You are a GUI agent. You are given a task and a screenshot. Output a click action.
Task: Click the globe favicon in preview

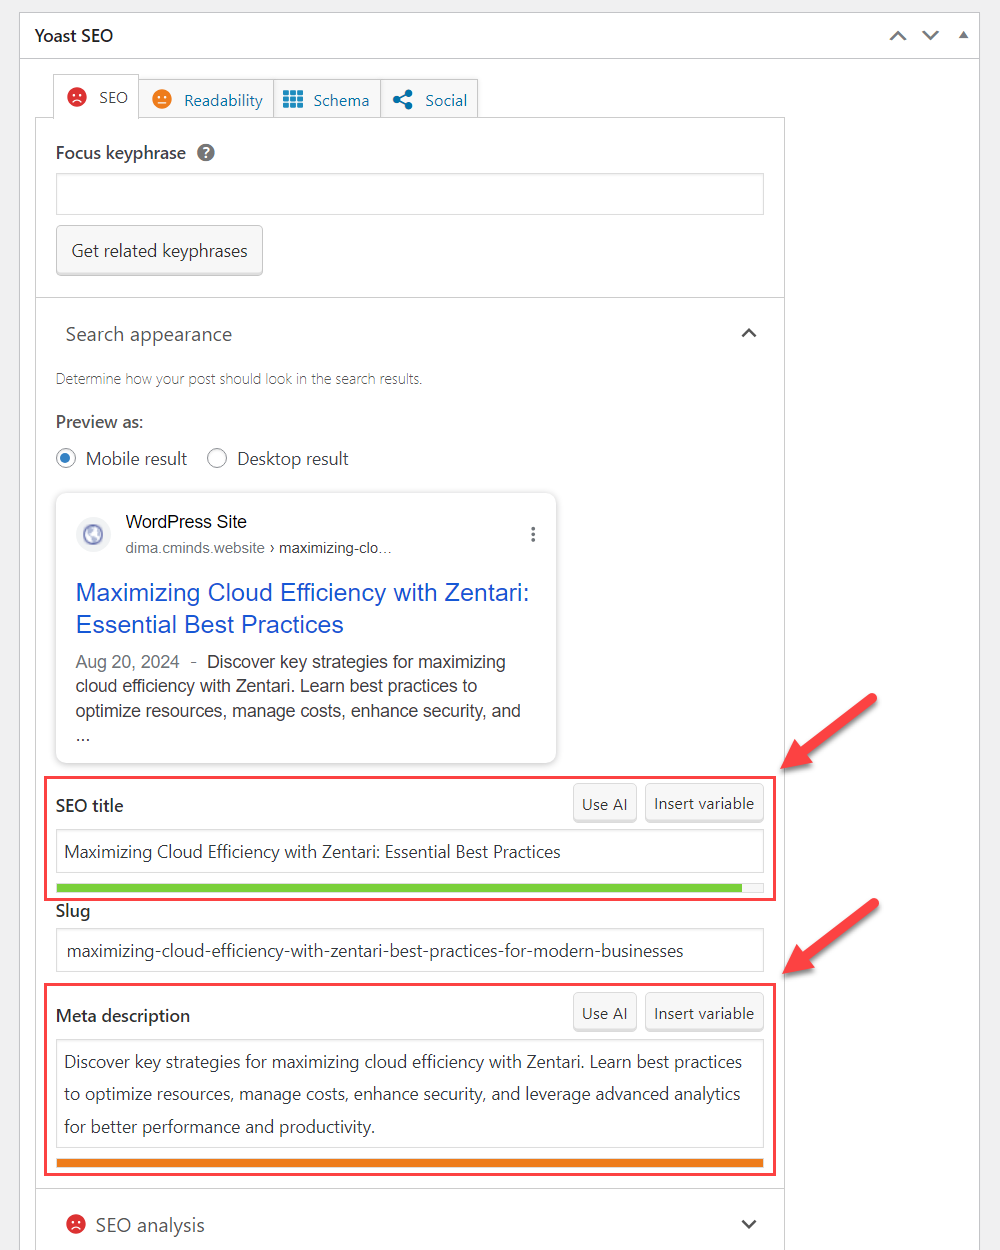pos(93,534)
